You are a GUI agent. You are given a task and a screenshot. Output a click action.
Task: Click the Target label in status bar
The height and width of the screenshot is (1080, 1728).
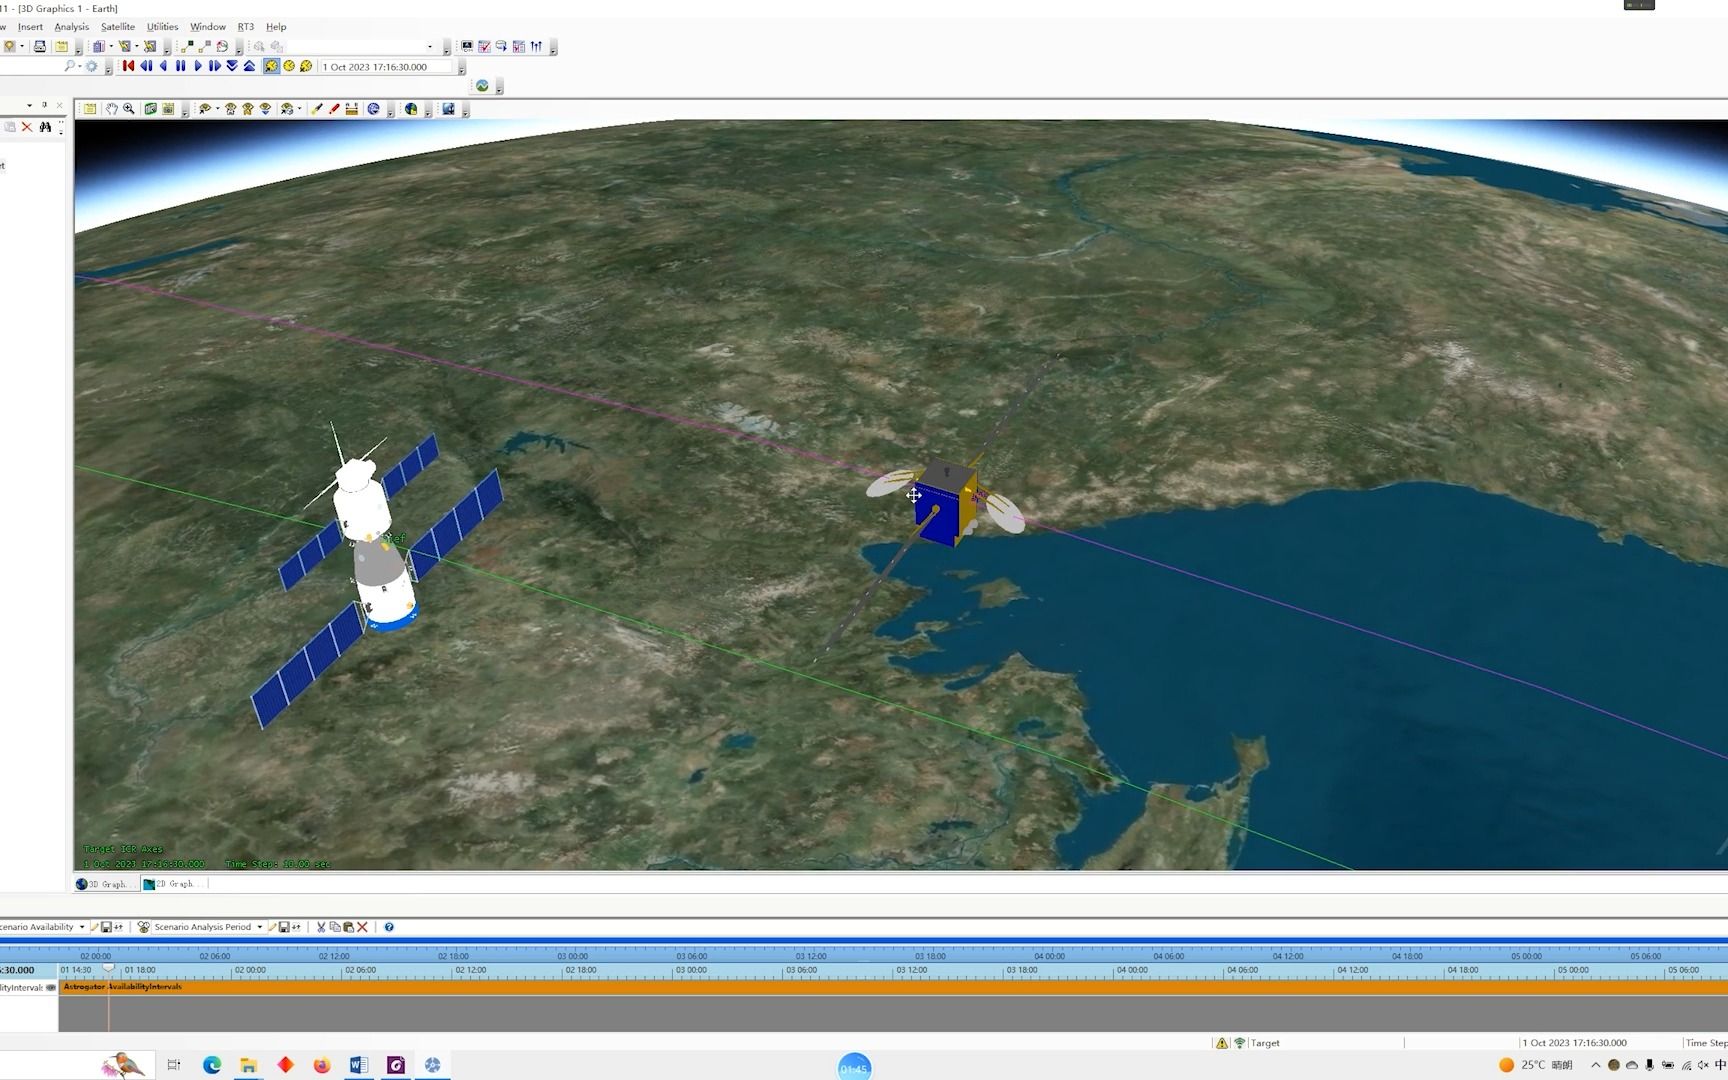tap(1264, 1043)
